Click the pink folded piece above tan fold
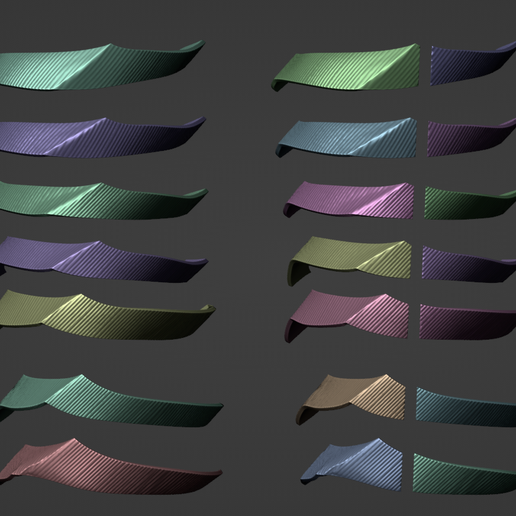Screen dimensions: 516x516 (x=348, y=315)
